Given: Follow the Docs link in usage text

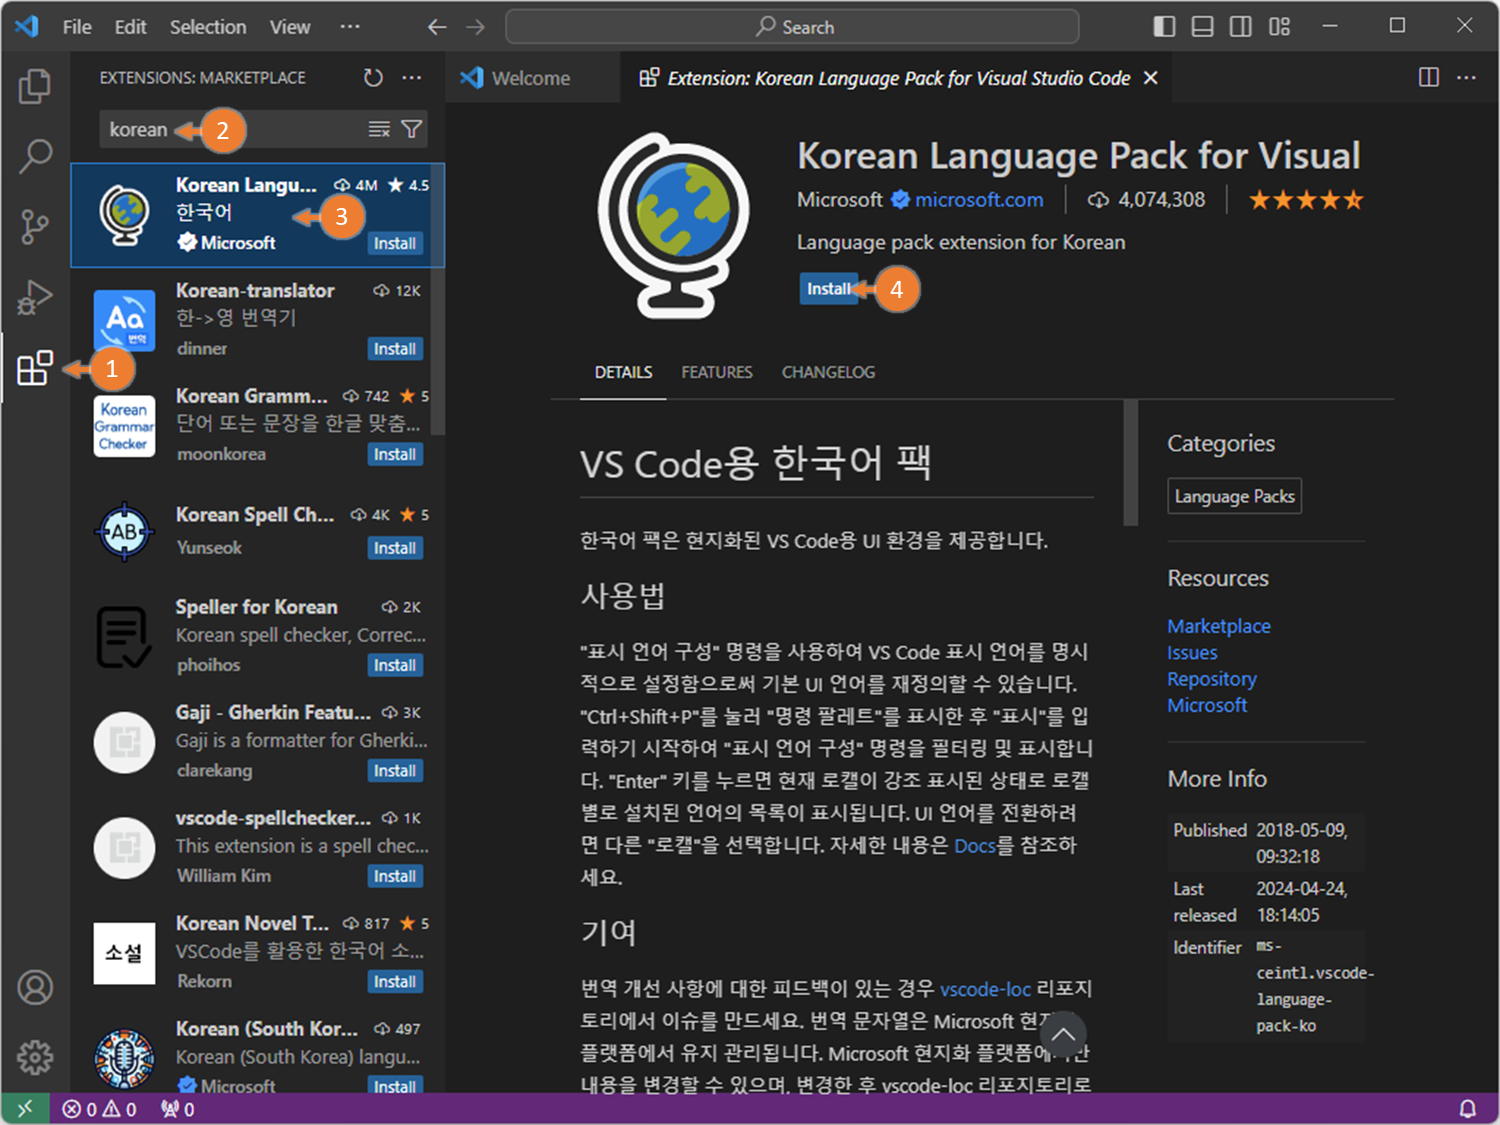Looking at the screenshot, I should tap(974, 846).
